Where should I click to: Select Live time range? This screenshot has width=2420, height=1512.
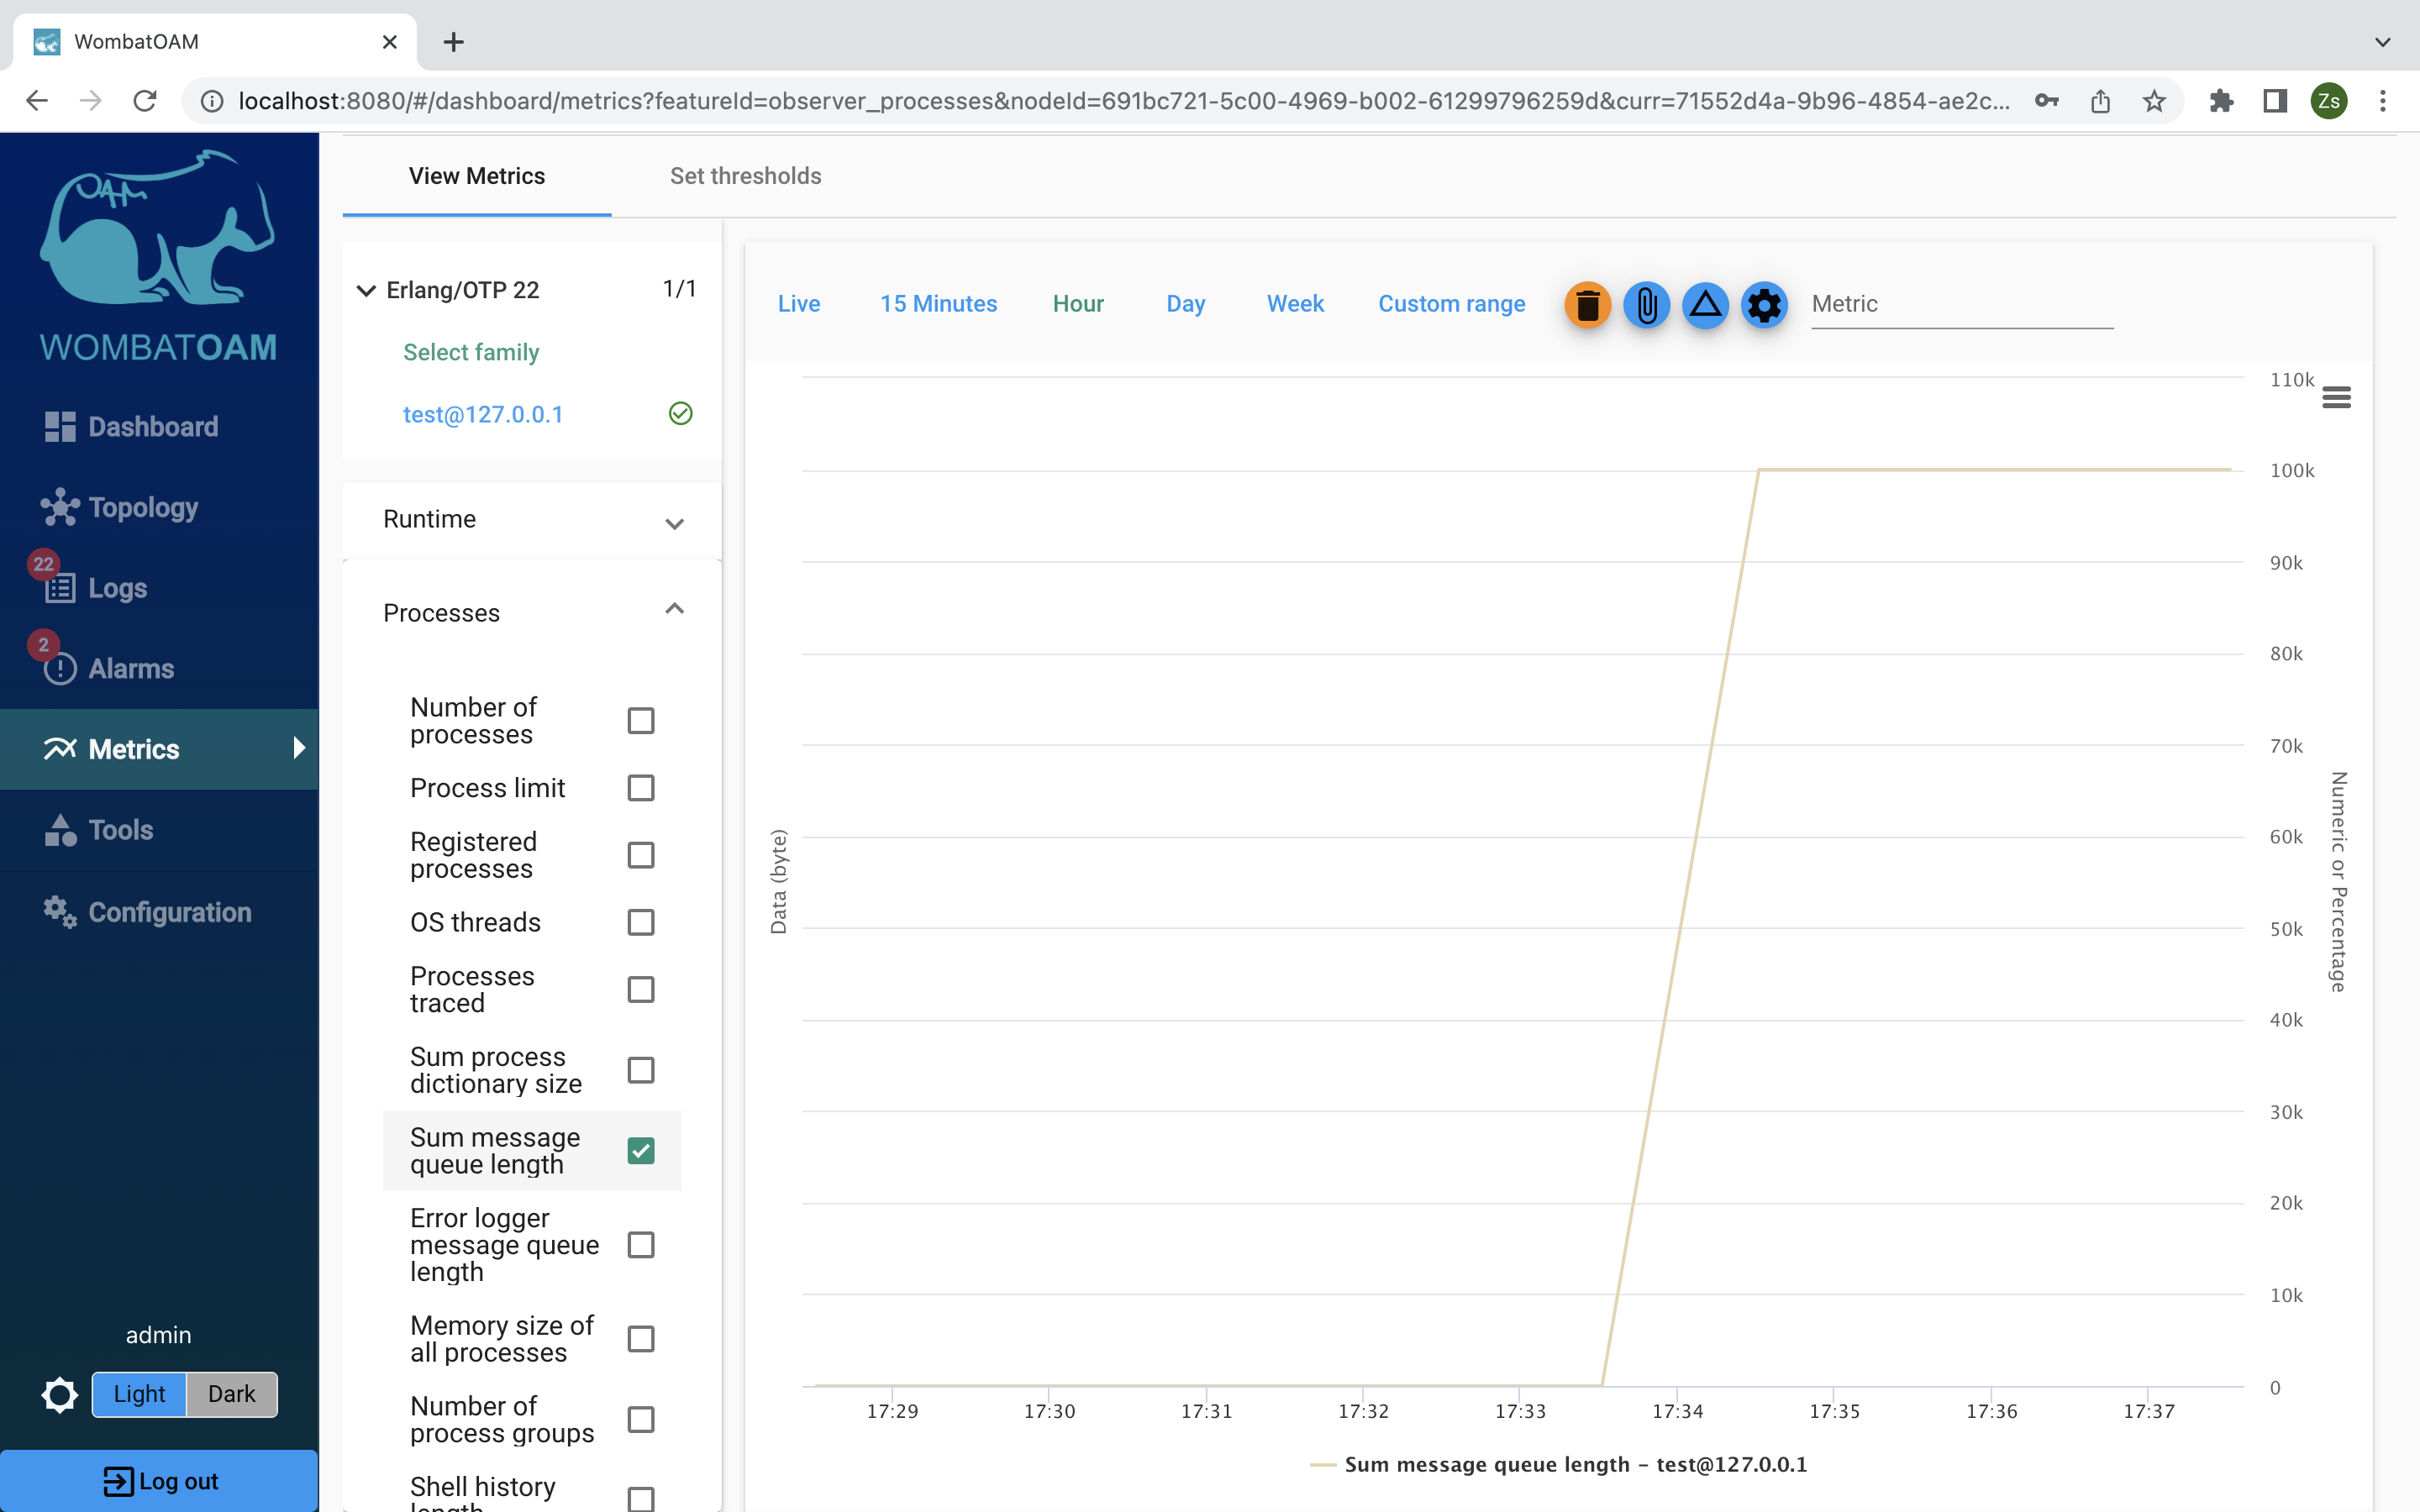(x=799, y=304)
